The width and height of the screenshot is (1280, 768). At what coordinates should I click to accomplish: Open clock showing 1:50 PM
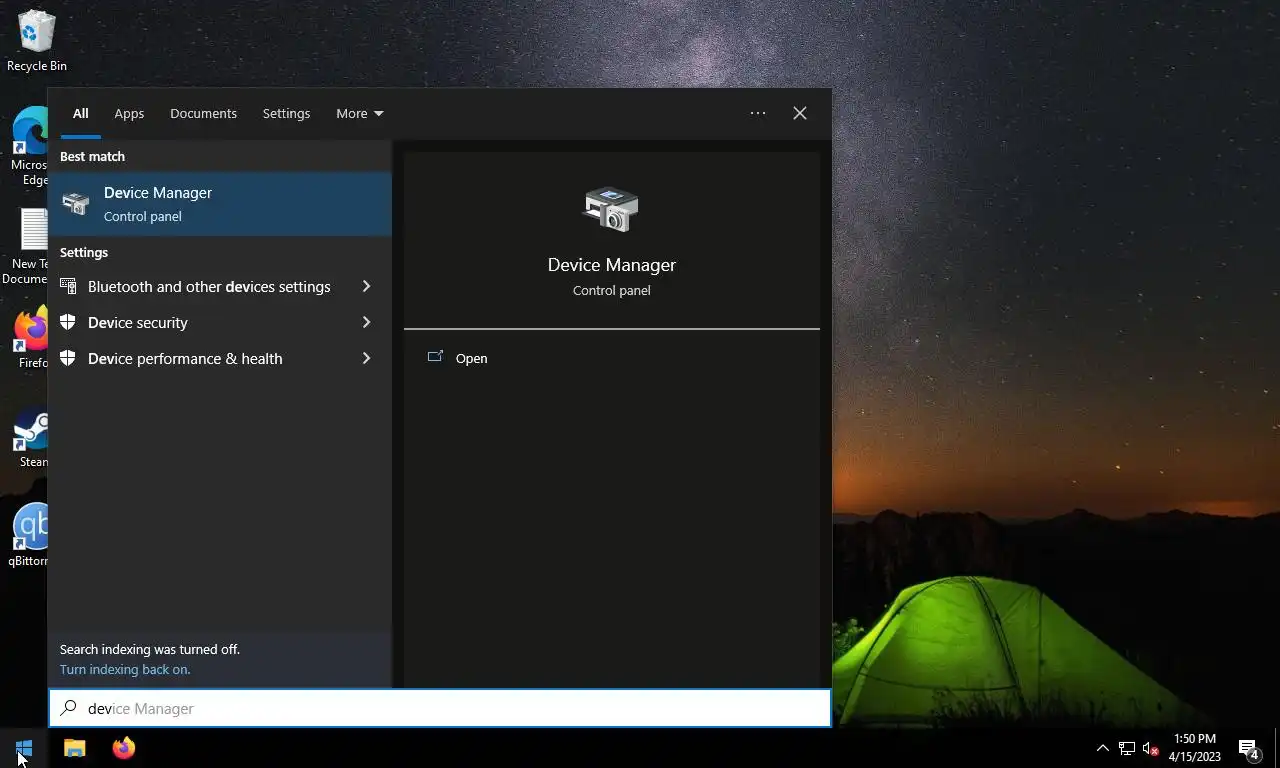[1195, 748]
